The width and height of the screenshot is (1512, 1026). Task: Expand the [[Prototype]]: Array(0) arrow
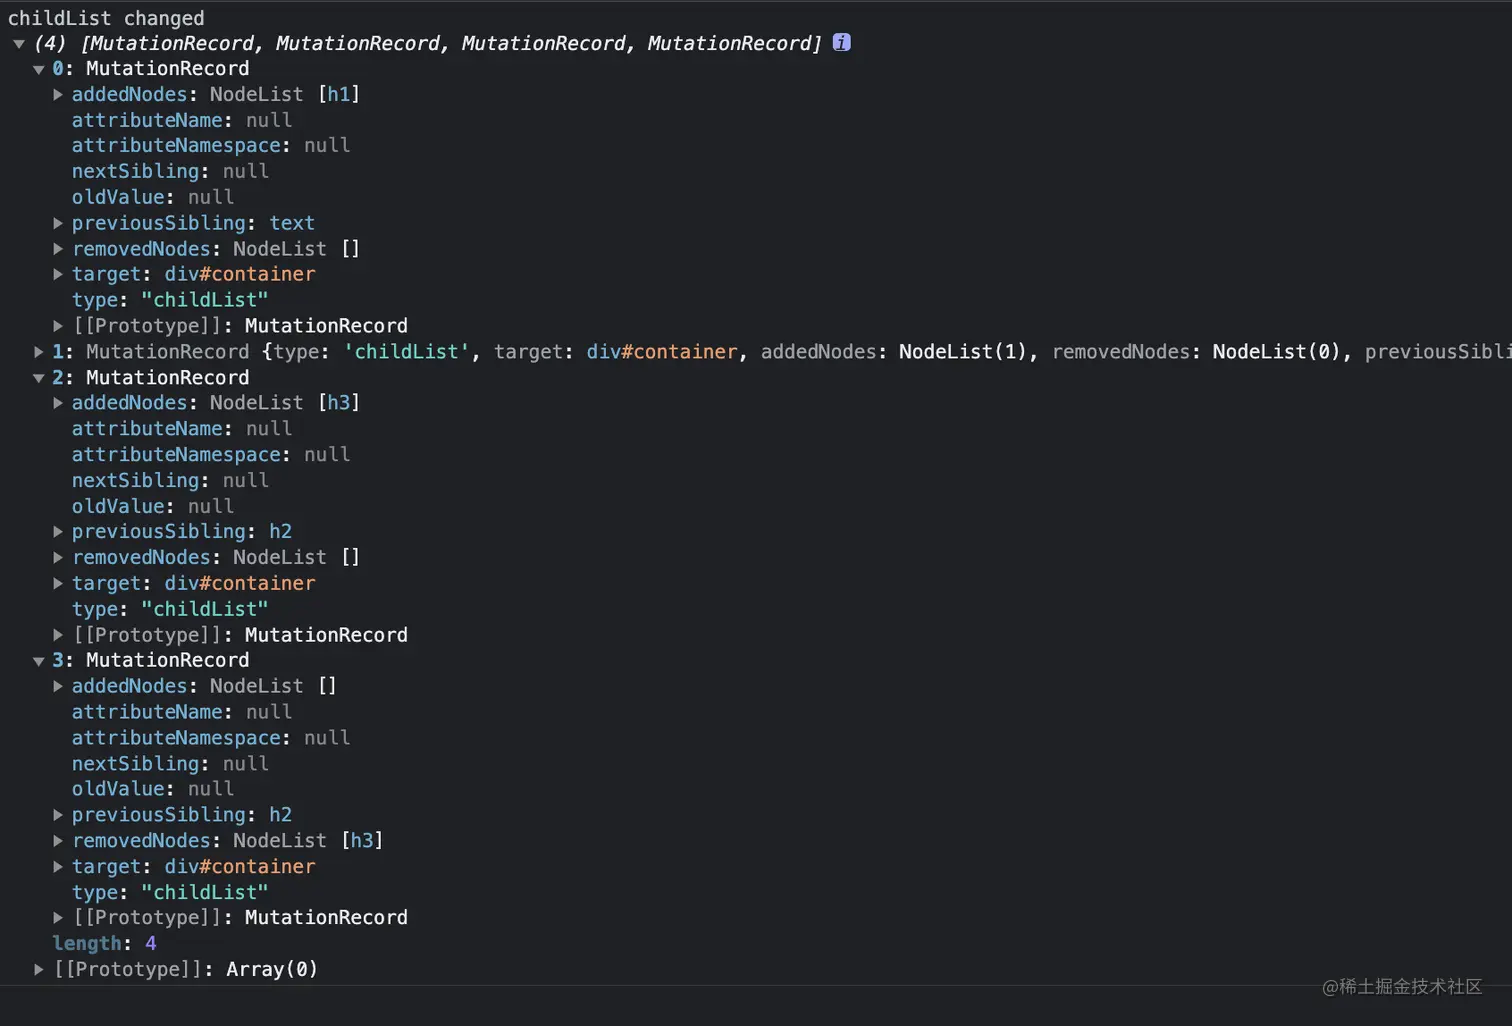[38, 970]
